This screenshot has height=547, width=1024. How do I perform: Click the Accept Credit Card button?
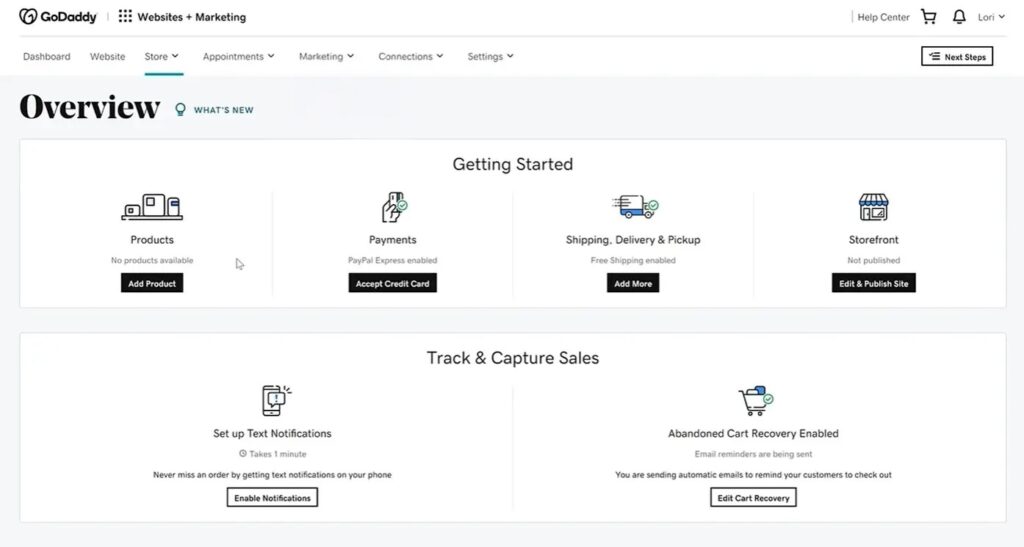392,283
